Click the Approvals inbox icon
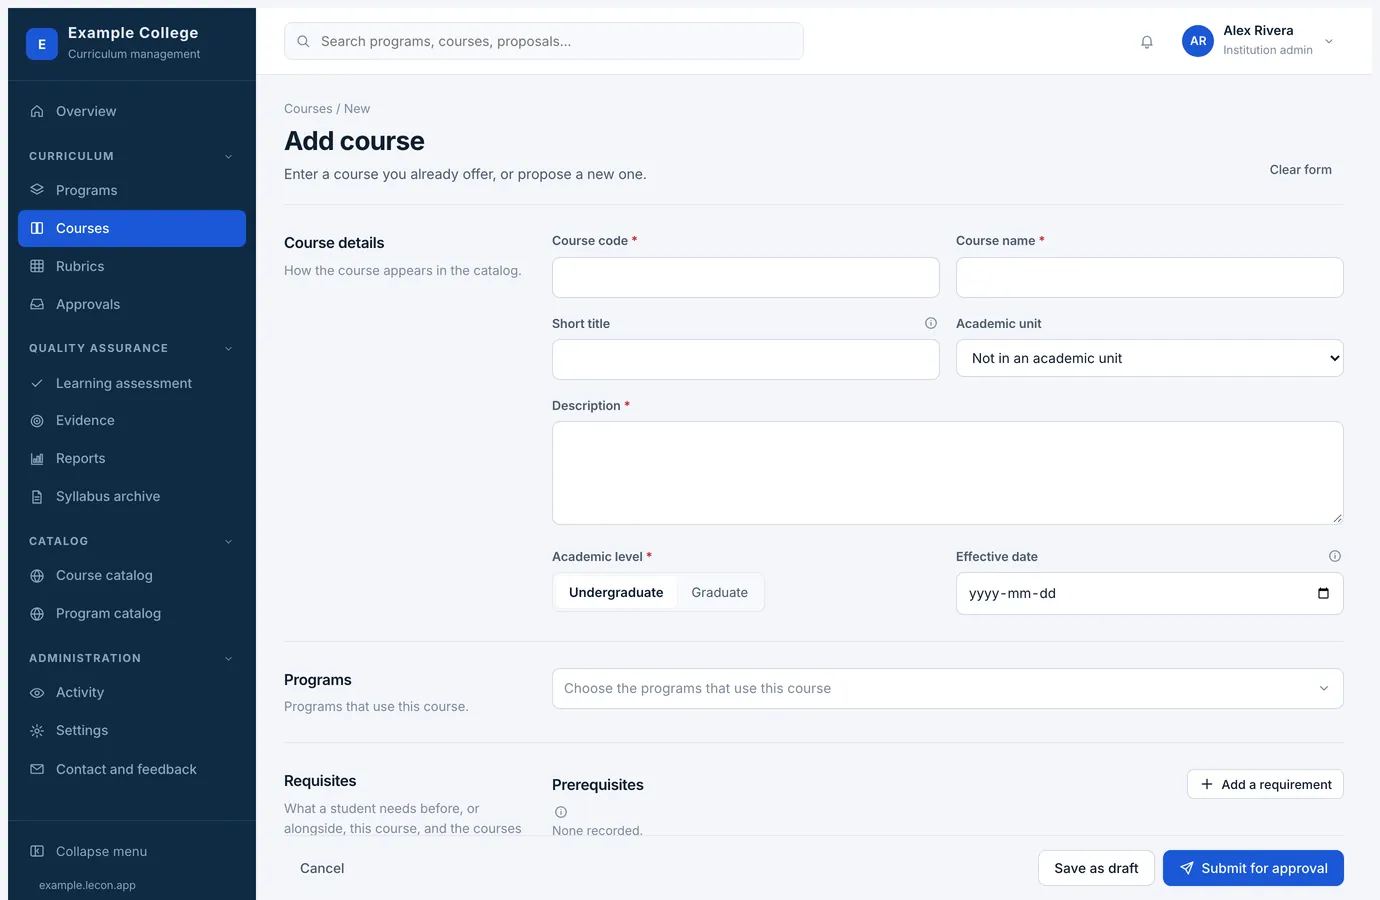1380x900 pixels. click(37, 304)
